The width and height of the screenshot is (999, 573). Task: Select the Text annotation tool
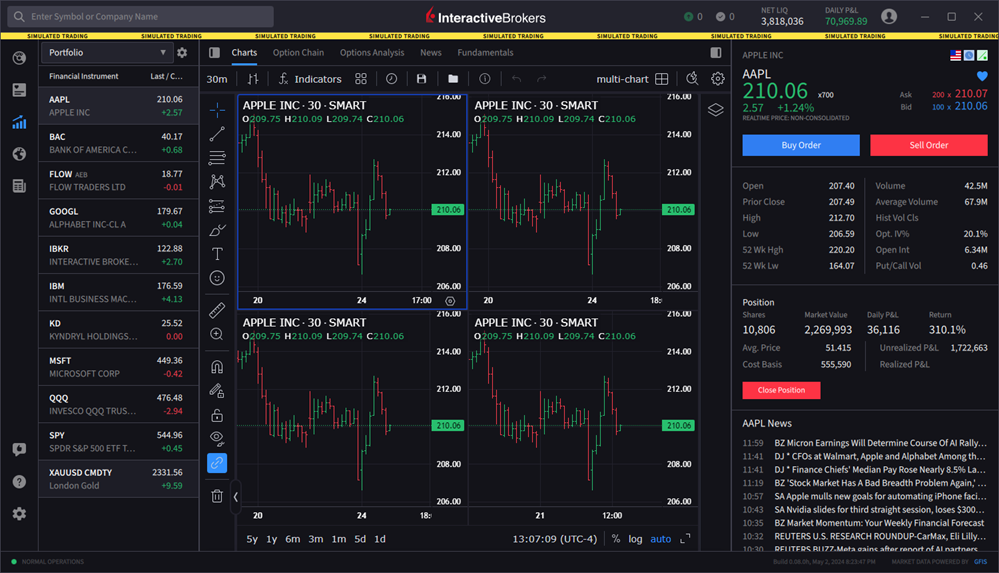pos(217,254)
